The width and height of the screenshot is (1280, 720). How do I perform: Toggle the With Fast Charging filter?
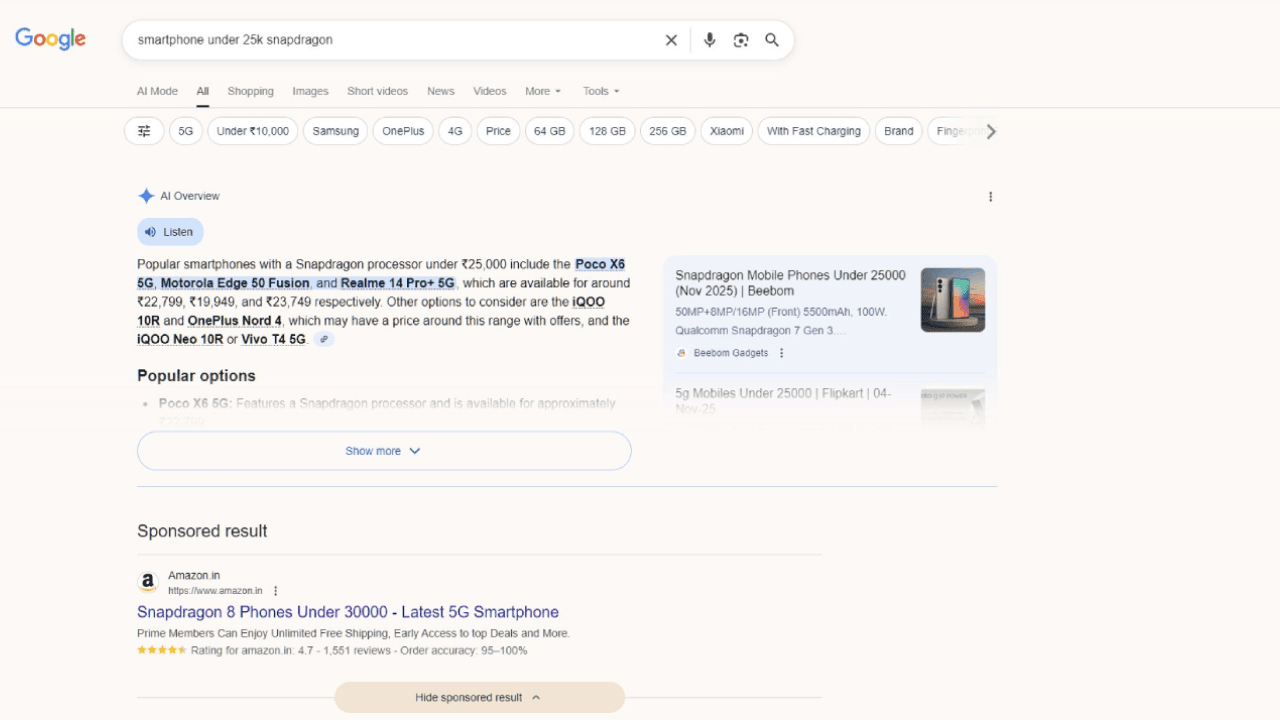click(x=813, y=131)
